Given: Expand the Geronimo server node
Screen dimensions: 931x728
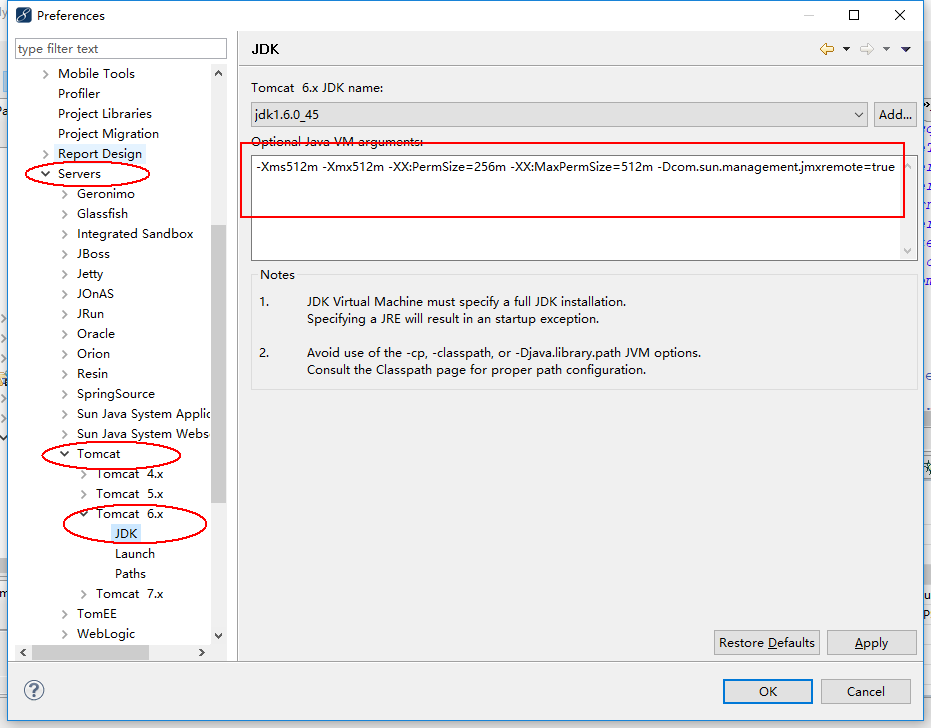Looking at the screenshot, I should pyautogui.click(x=65, y=194).
